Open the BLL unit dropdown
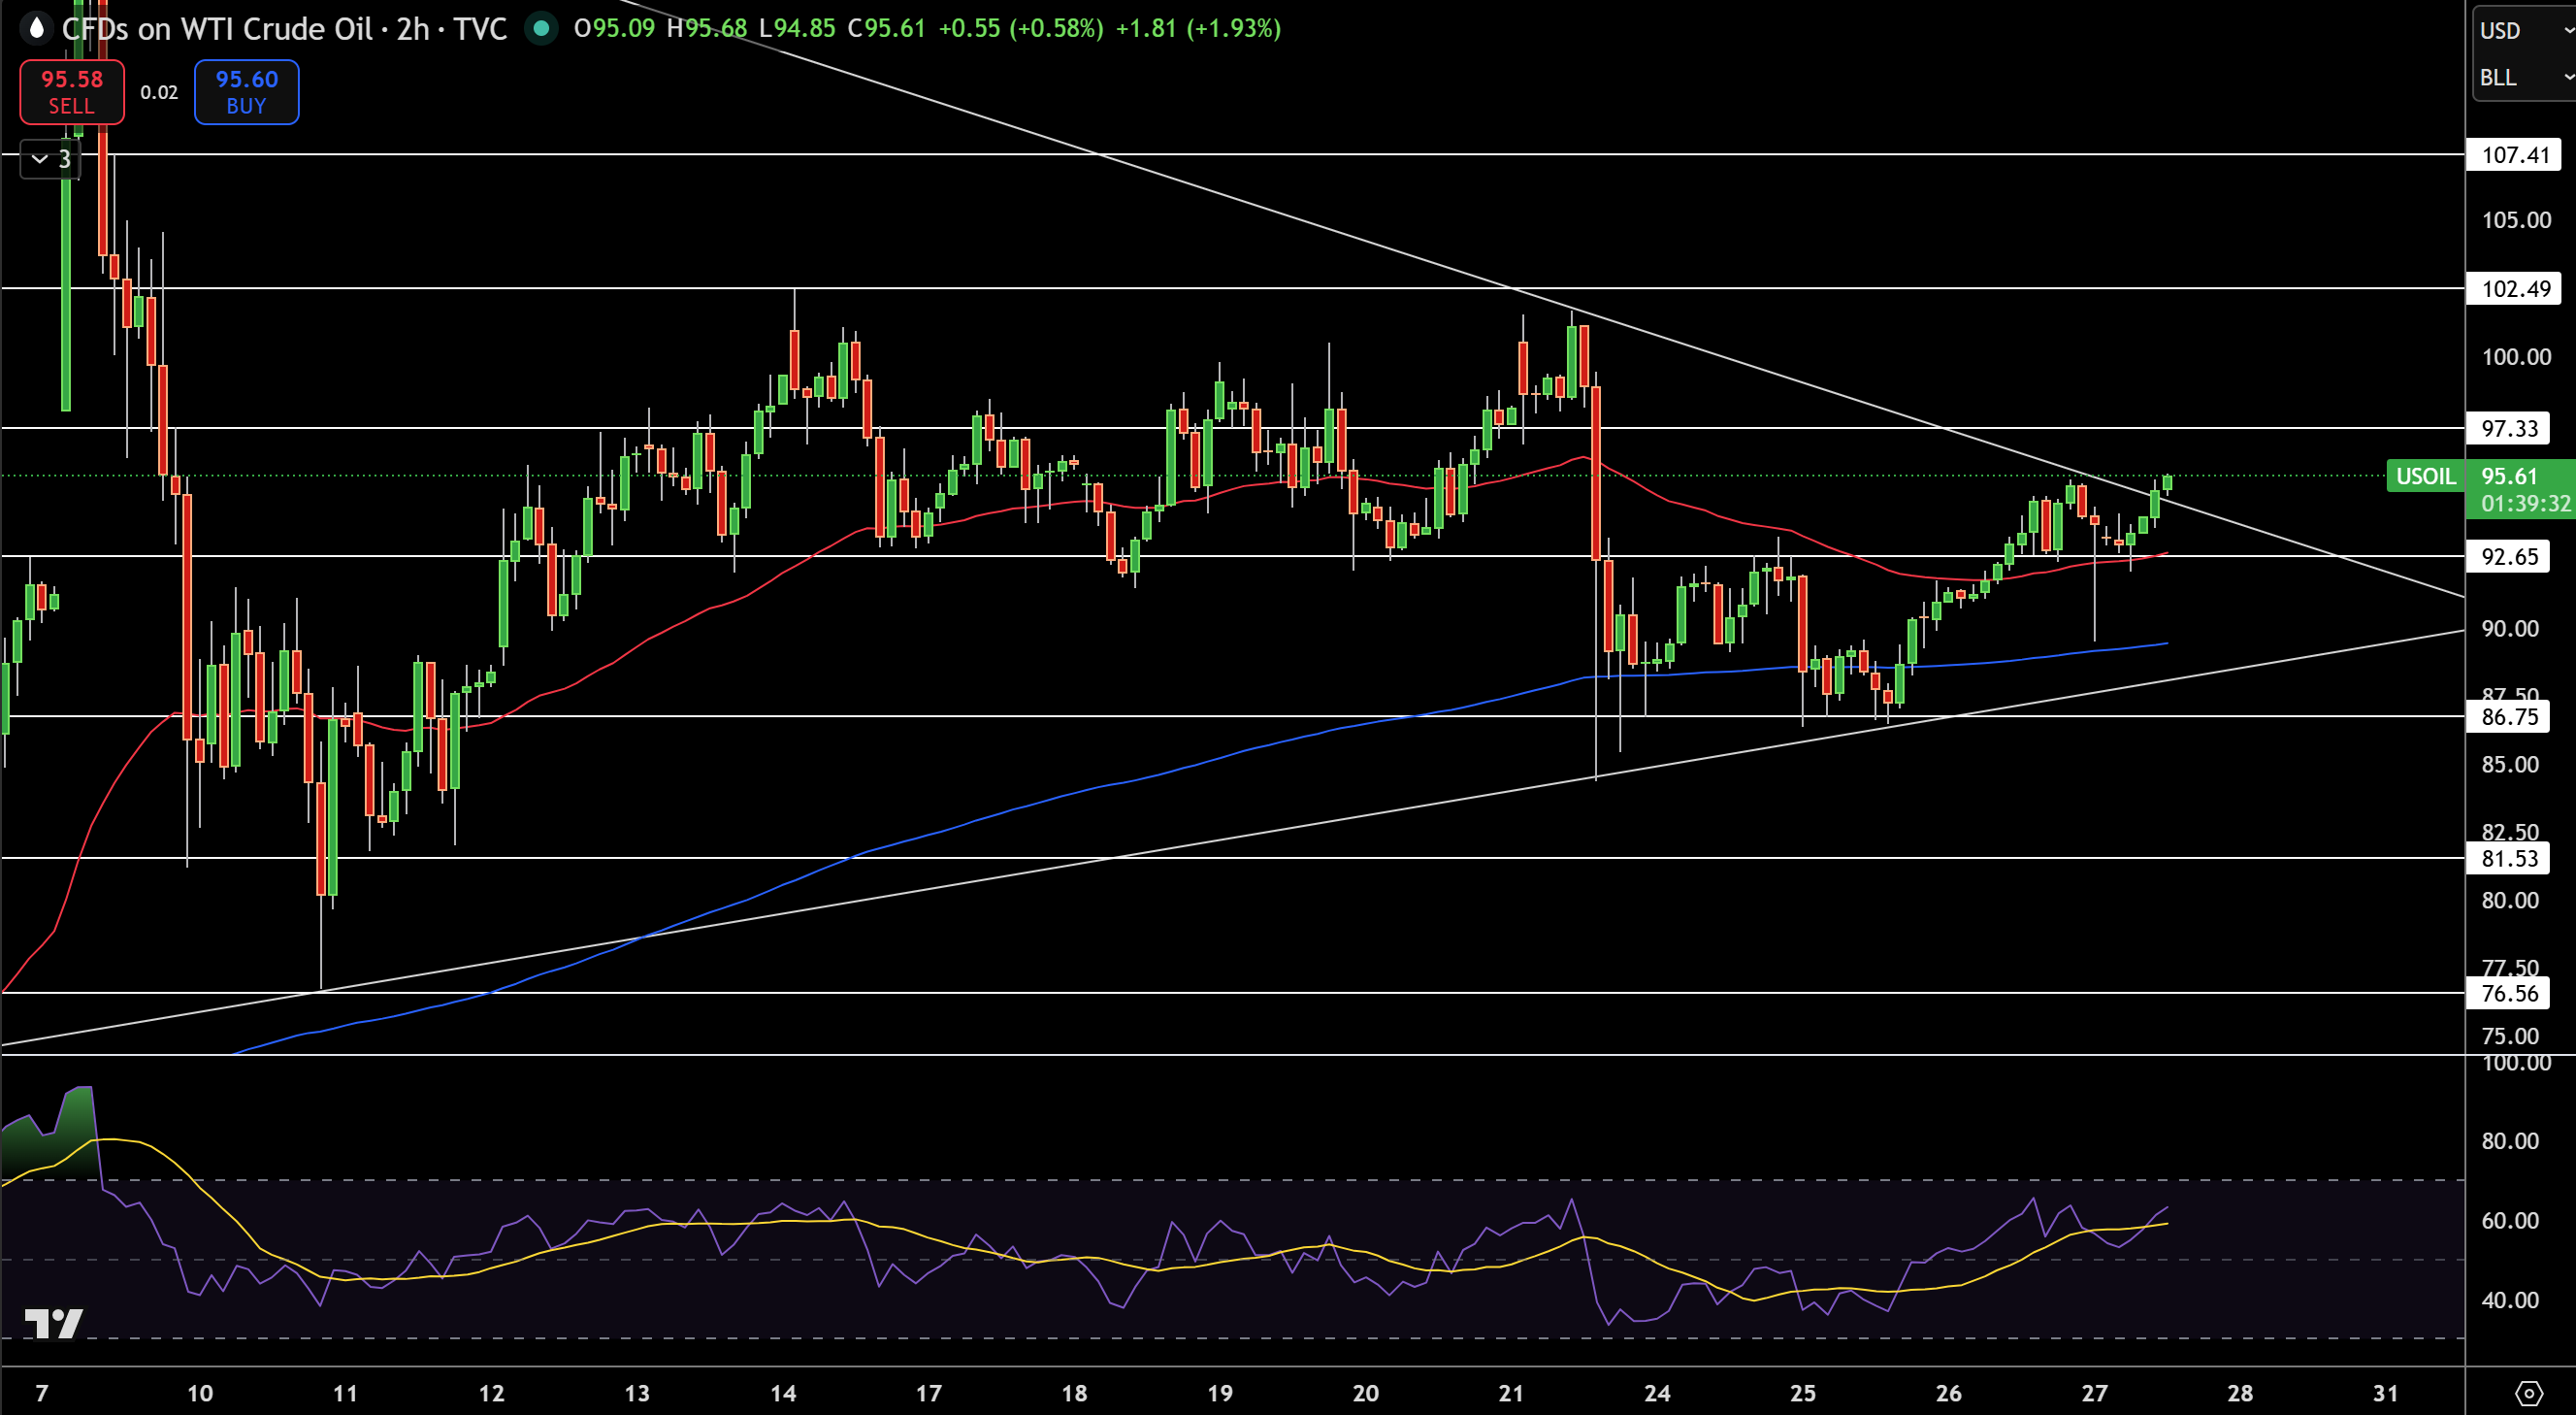The image size is (2576, 1415). (x=2524, y=77)
